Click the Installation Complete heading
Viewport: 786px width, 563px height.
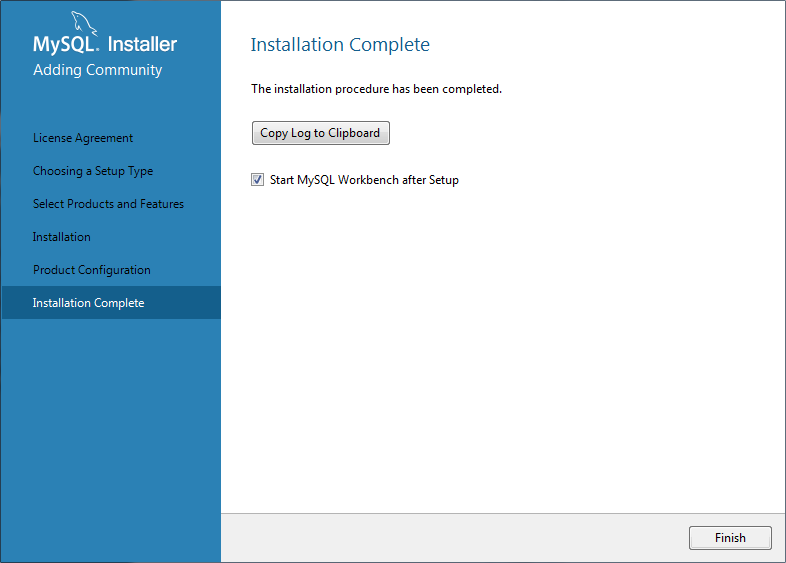[340, 45]
